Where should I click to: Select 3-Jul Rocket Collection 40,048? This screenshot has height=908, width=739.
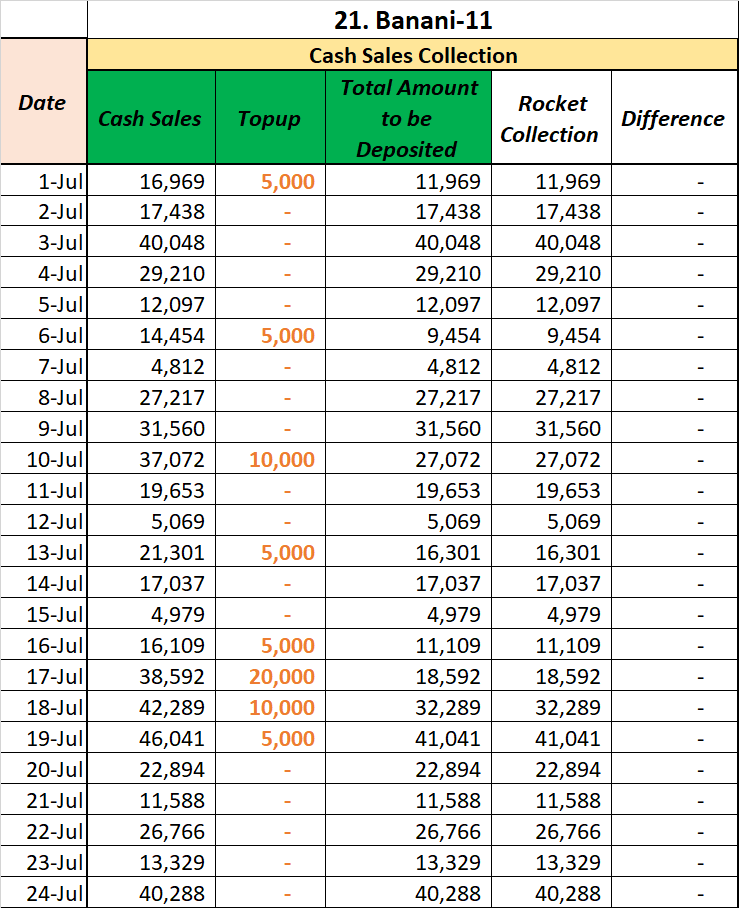551,243
